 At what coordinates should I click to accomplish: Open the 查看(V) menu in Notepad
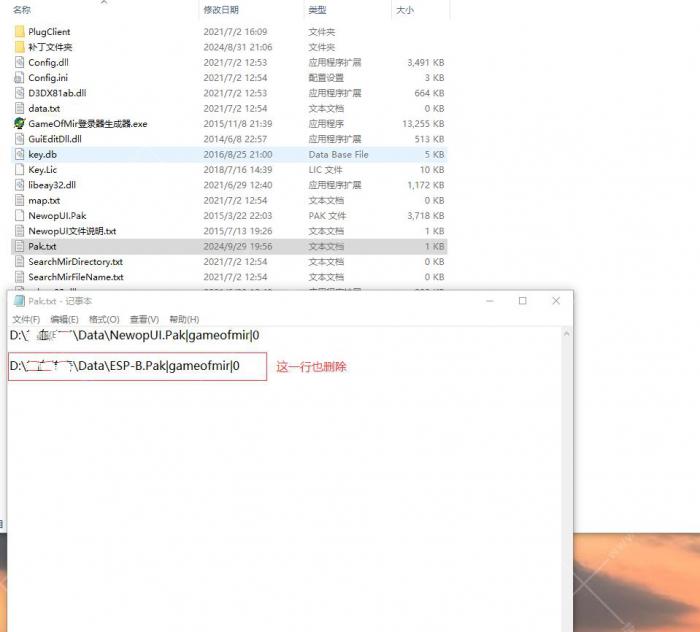[144, 320]
